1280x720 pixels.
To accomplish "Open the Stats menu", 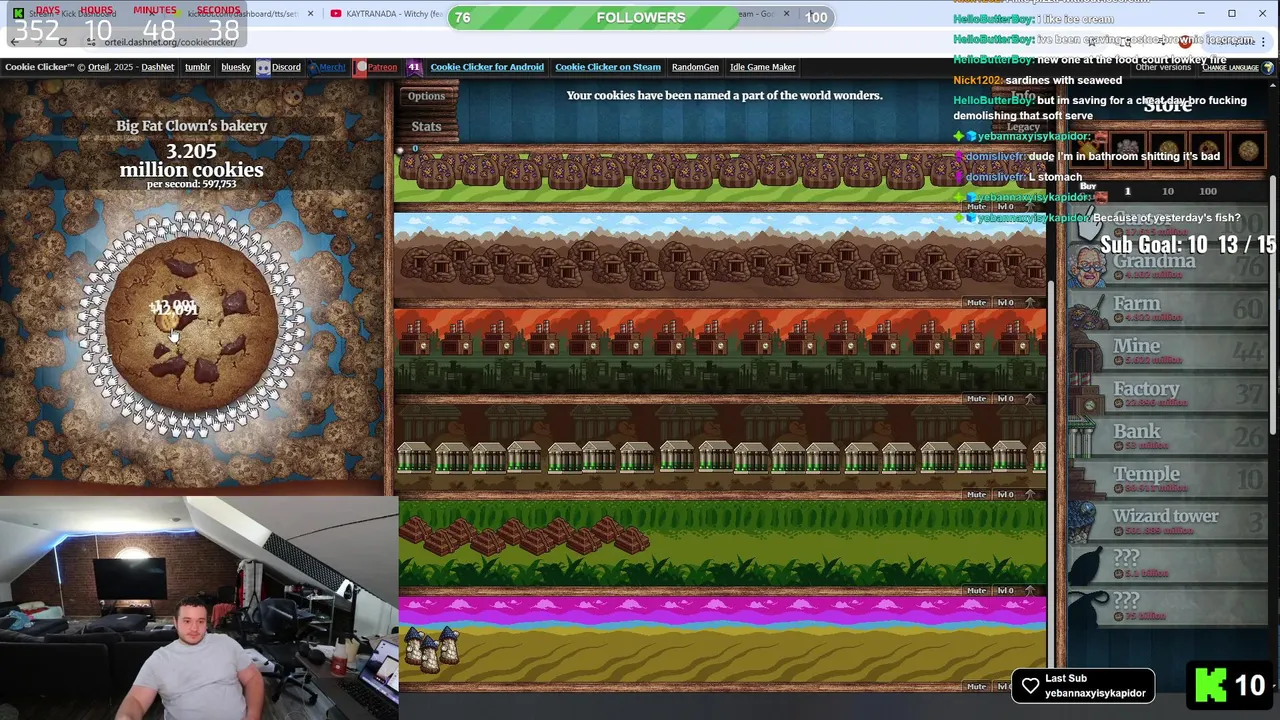I will click(426, 126).
